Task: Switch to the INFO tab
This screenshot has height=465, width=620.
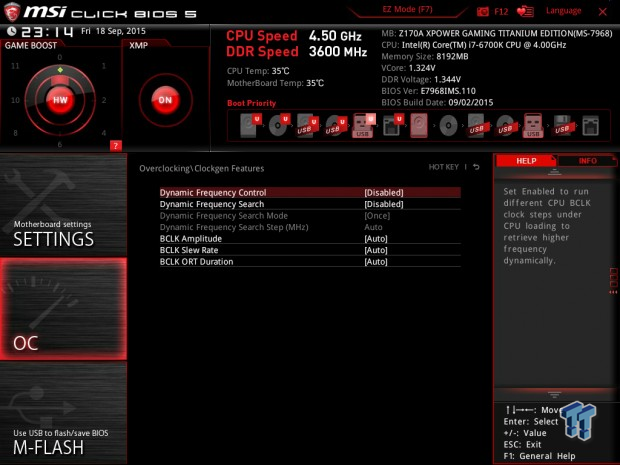Action: pyautogui.click(x=587, y=161)
